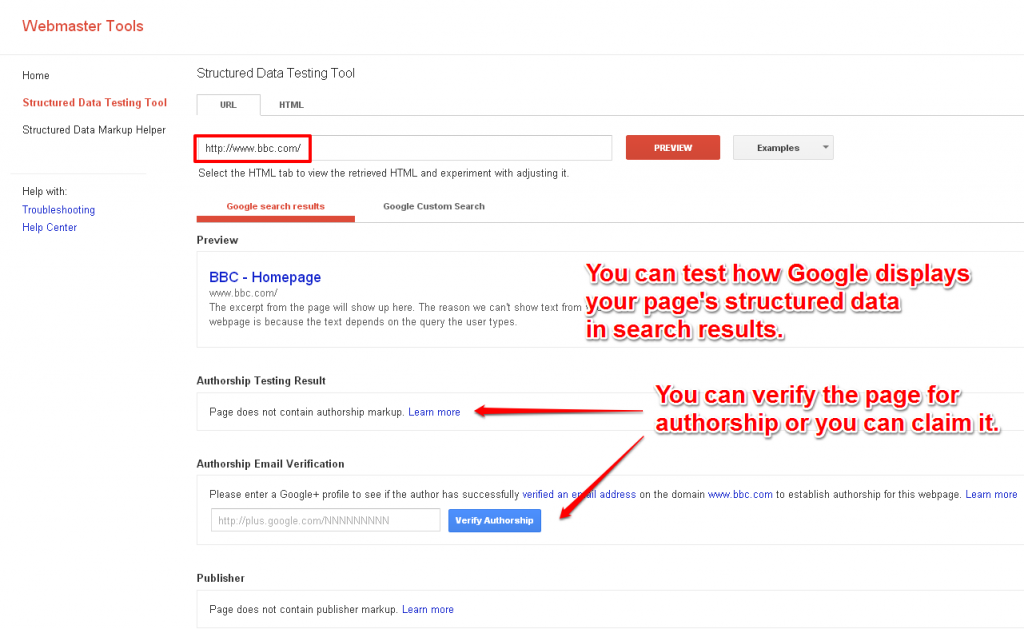Image resolution: width=1024 pixels, height=629 pixels.
Task: Click Learn more about publisher markup
Action: [428, 609]
